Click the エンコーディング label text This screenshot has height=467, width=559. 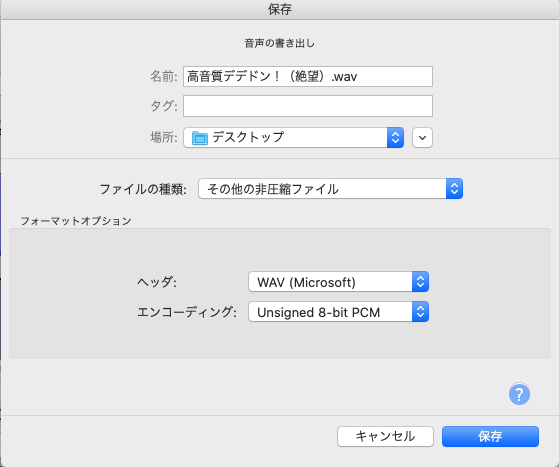pyautogui.click(x=187, y=312)
